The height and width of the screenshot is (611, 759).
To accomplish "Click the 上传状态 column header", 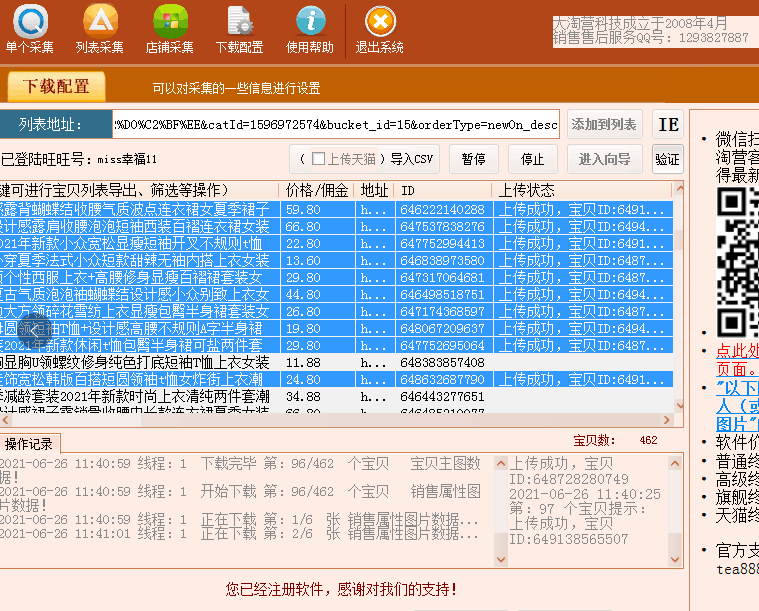I will [582, 190].
